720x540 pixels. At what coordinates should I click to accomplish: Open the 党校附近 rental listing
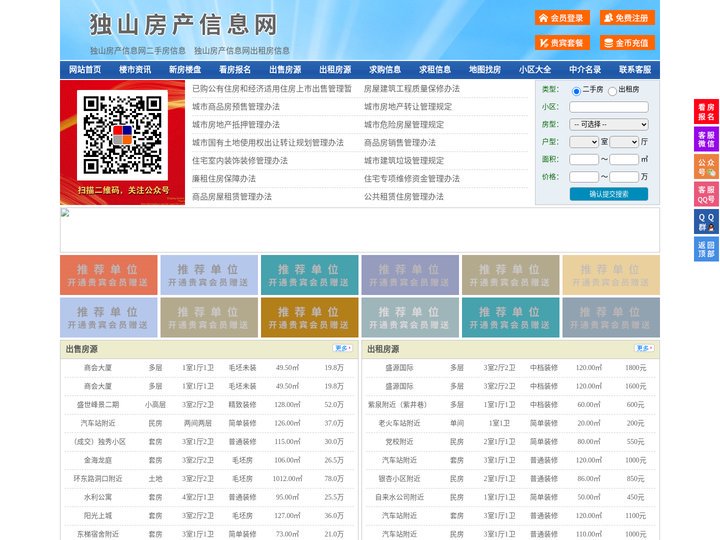point(399,442)
